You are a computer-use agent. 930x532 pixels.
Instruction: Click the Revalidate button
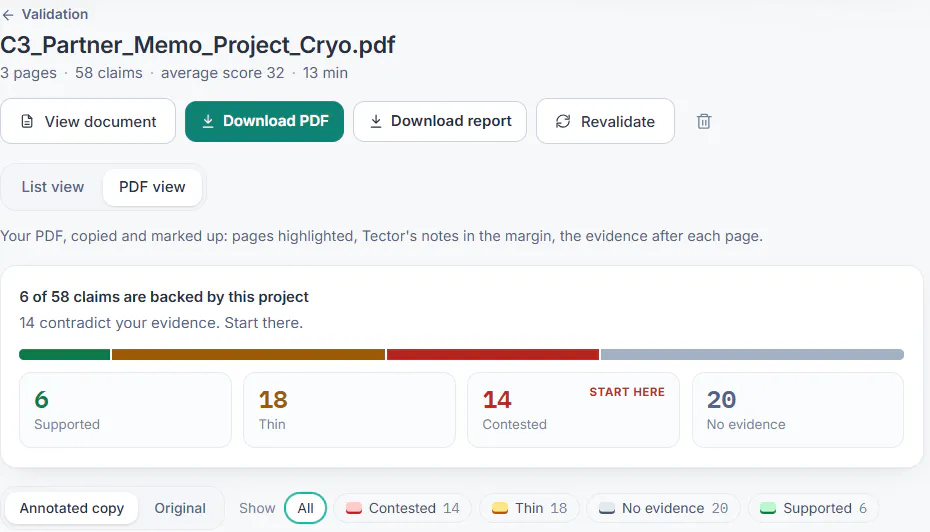(x=605, y=122)
